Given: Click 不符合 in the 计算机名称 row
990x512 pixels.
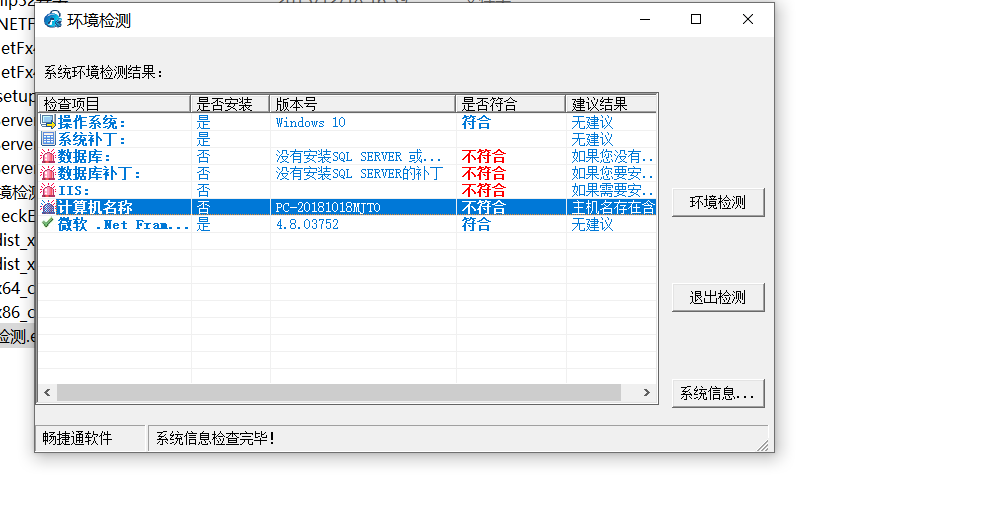Looking at the screenshot, I should 484,208.
